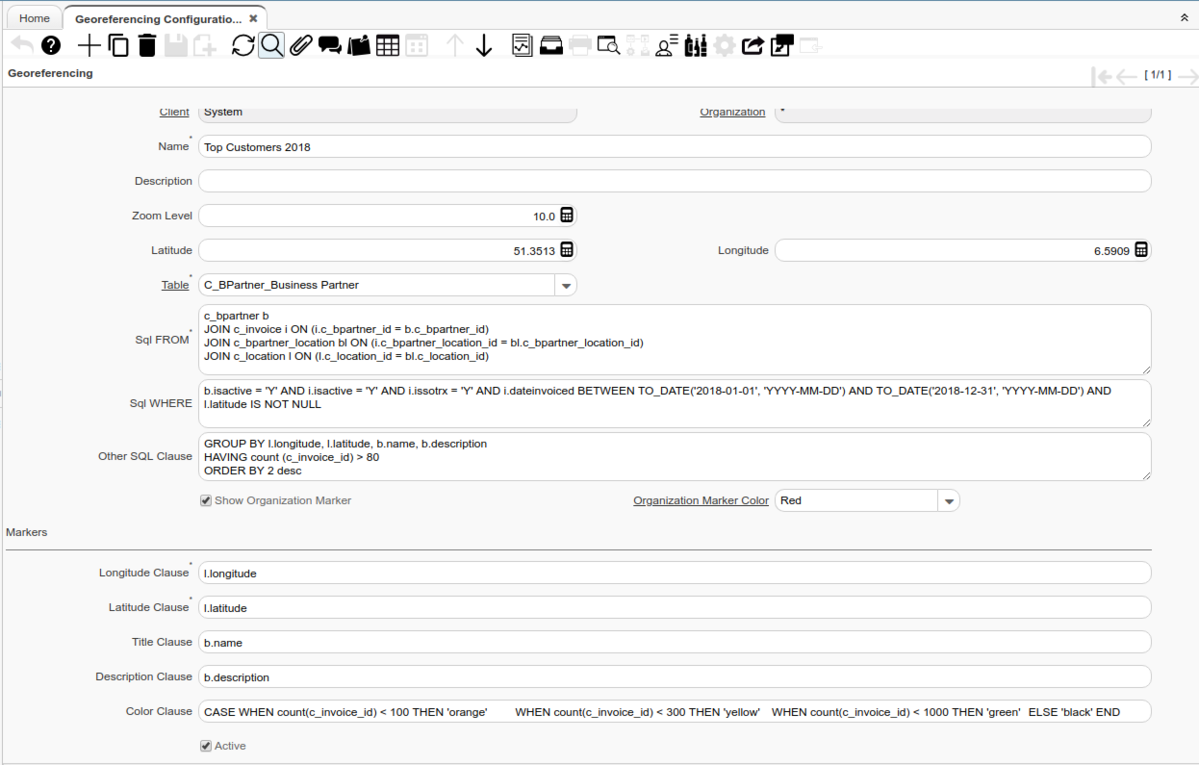
Task: Expand the Table dropdown list
Action: pos(566,286)
